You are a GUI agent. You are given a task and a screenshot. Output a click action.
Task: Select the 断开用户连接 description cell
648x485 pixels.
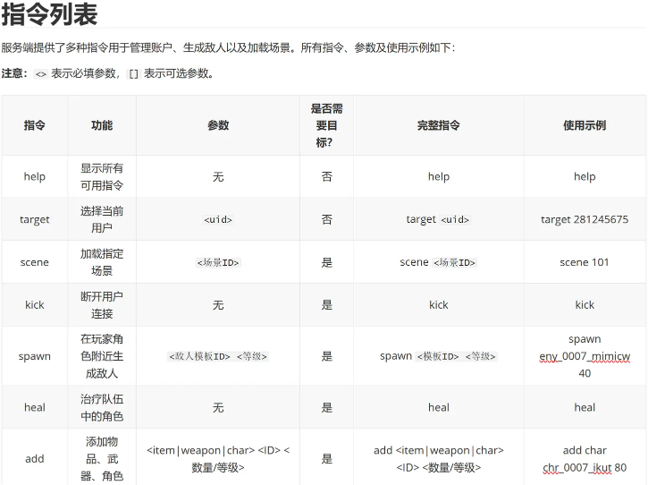point(102,305)
